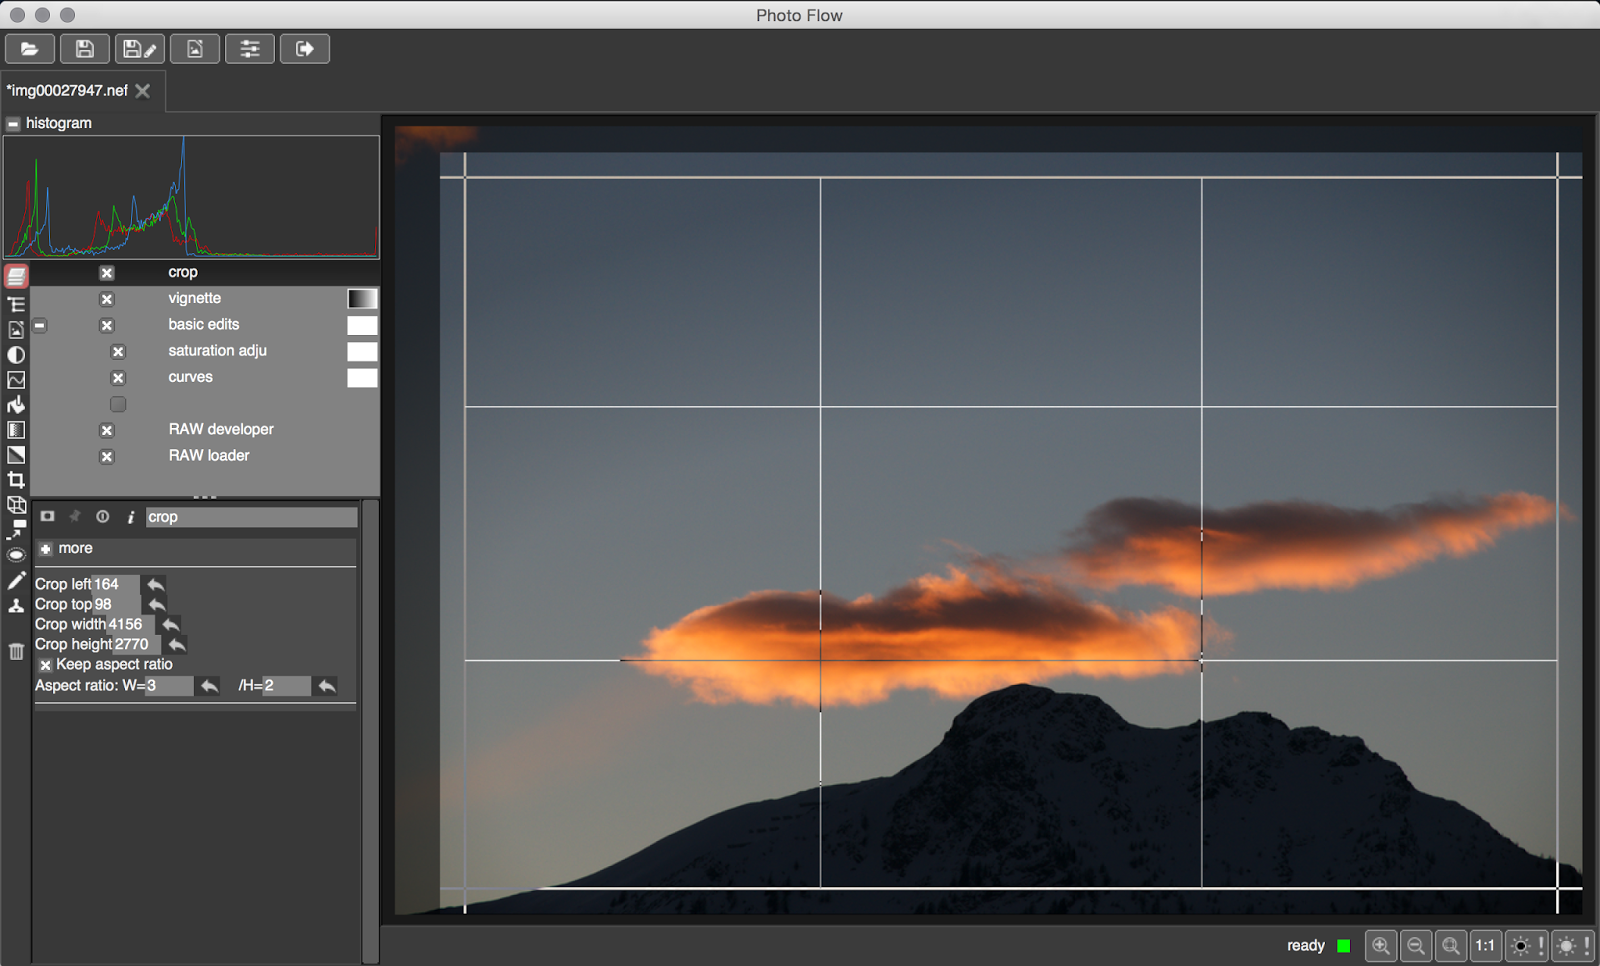Edit the crop layer name field
The image size is (1600, 966).
click(x=251, y=517)
